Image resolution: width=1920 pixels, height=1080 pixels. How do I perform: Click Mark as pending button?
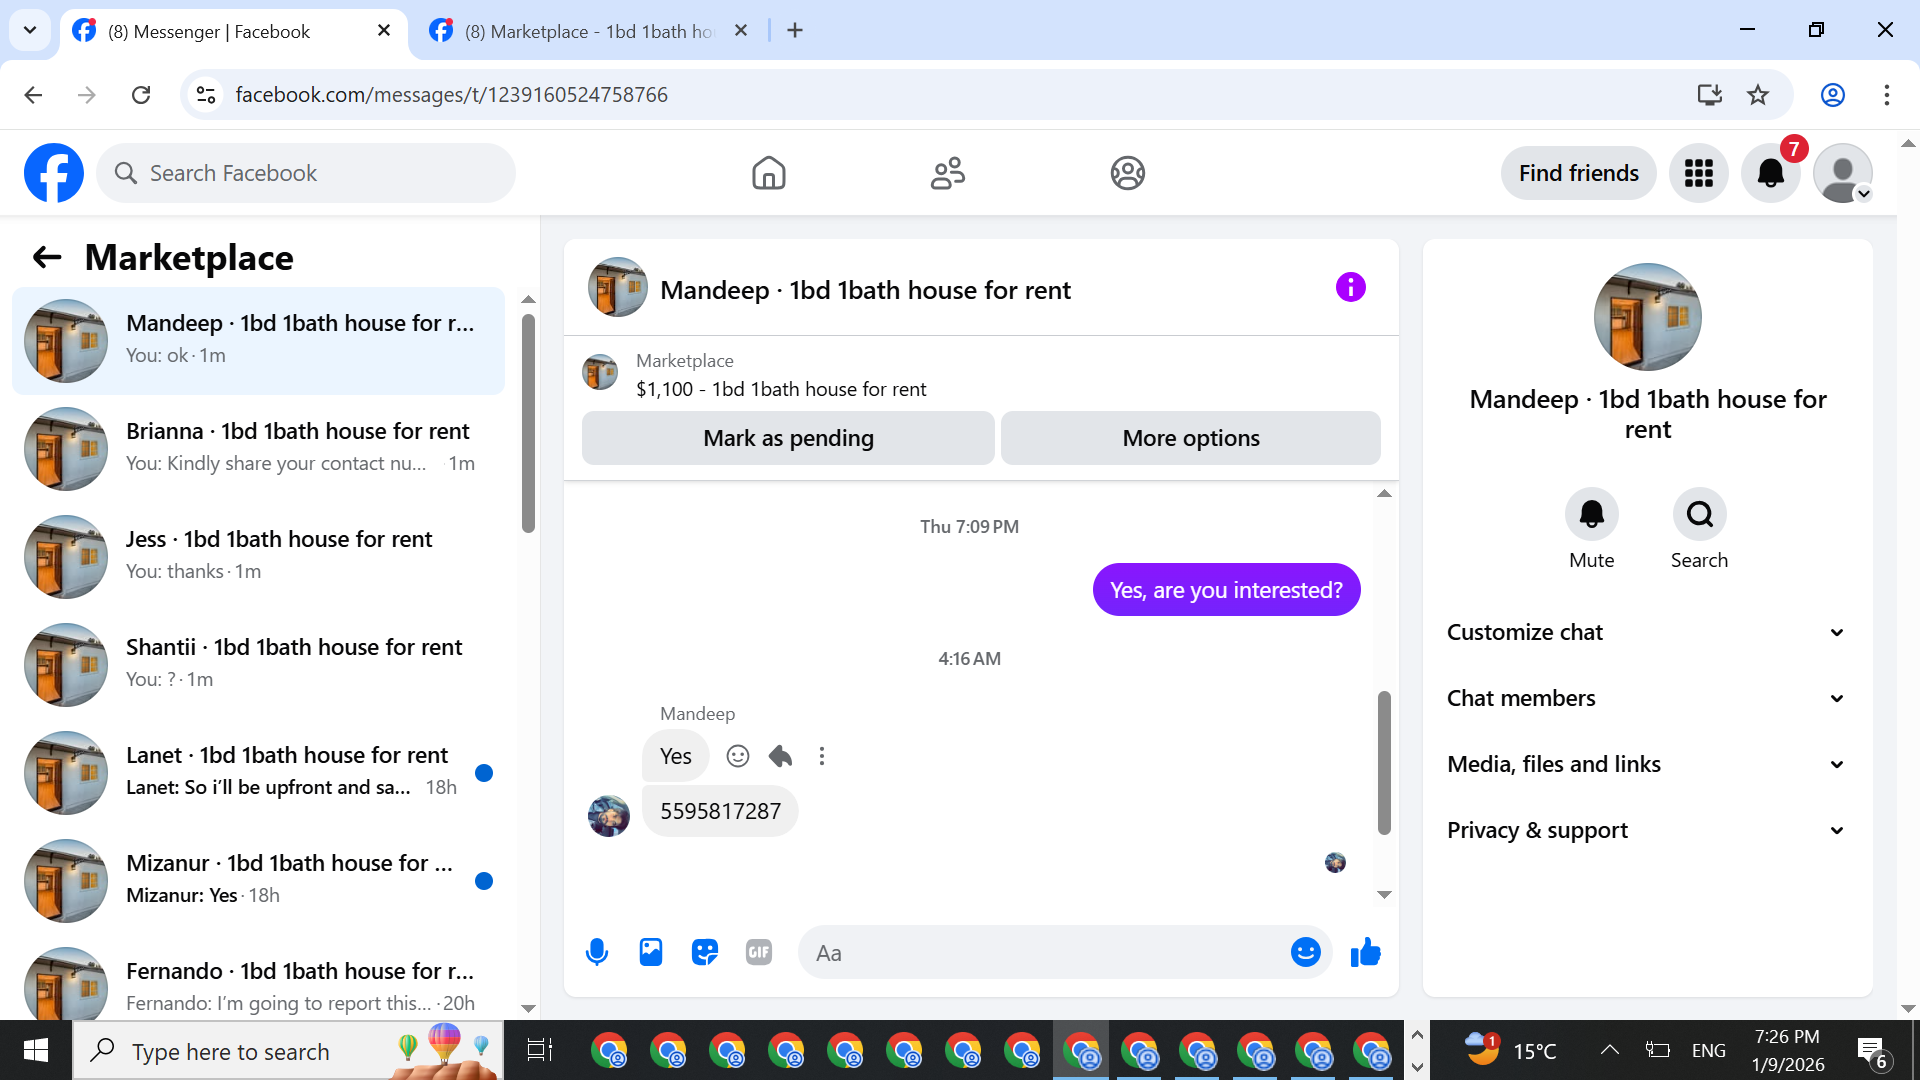788,438
